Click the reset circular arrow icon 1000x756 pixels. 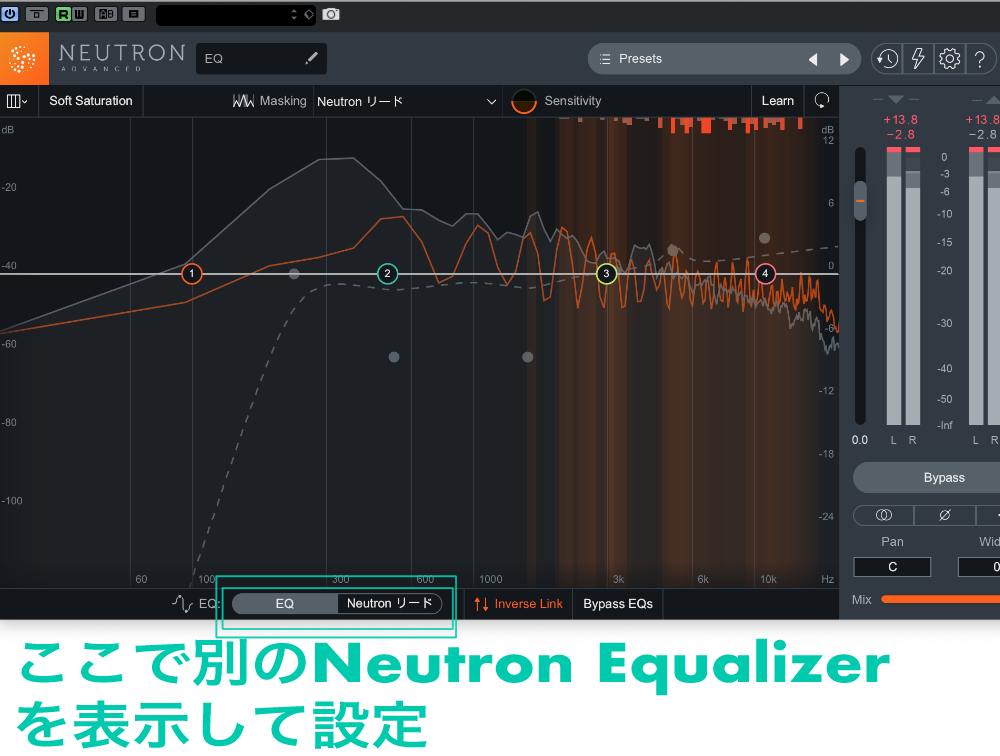click(821, 100)
